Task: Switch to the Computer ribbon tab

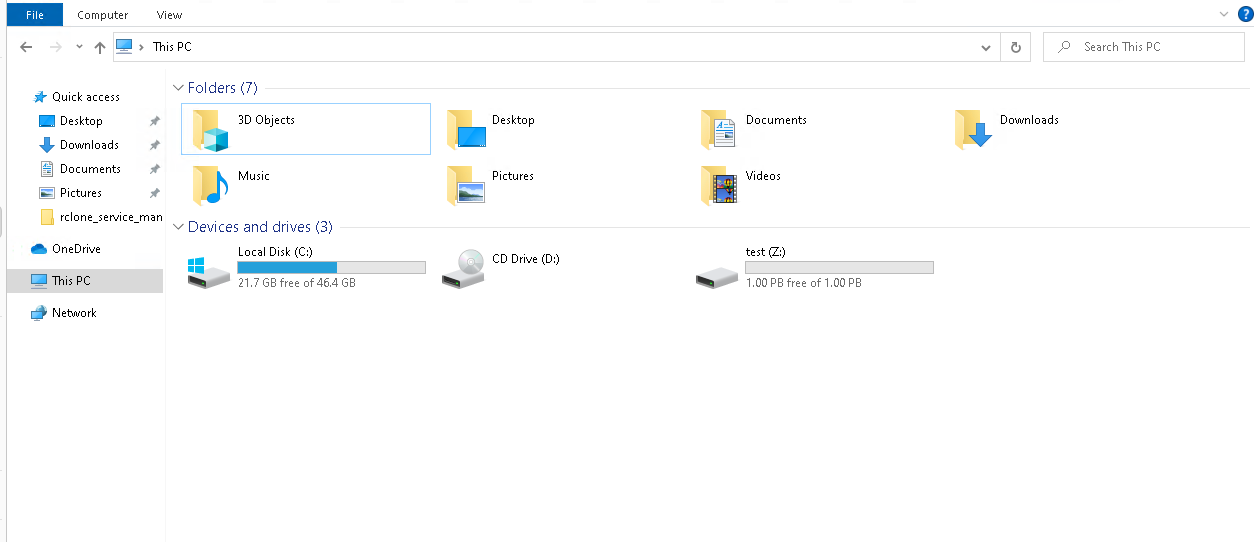Action: click(103, 15)
